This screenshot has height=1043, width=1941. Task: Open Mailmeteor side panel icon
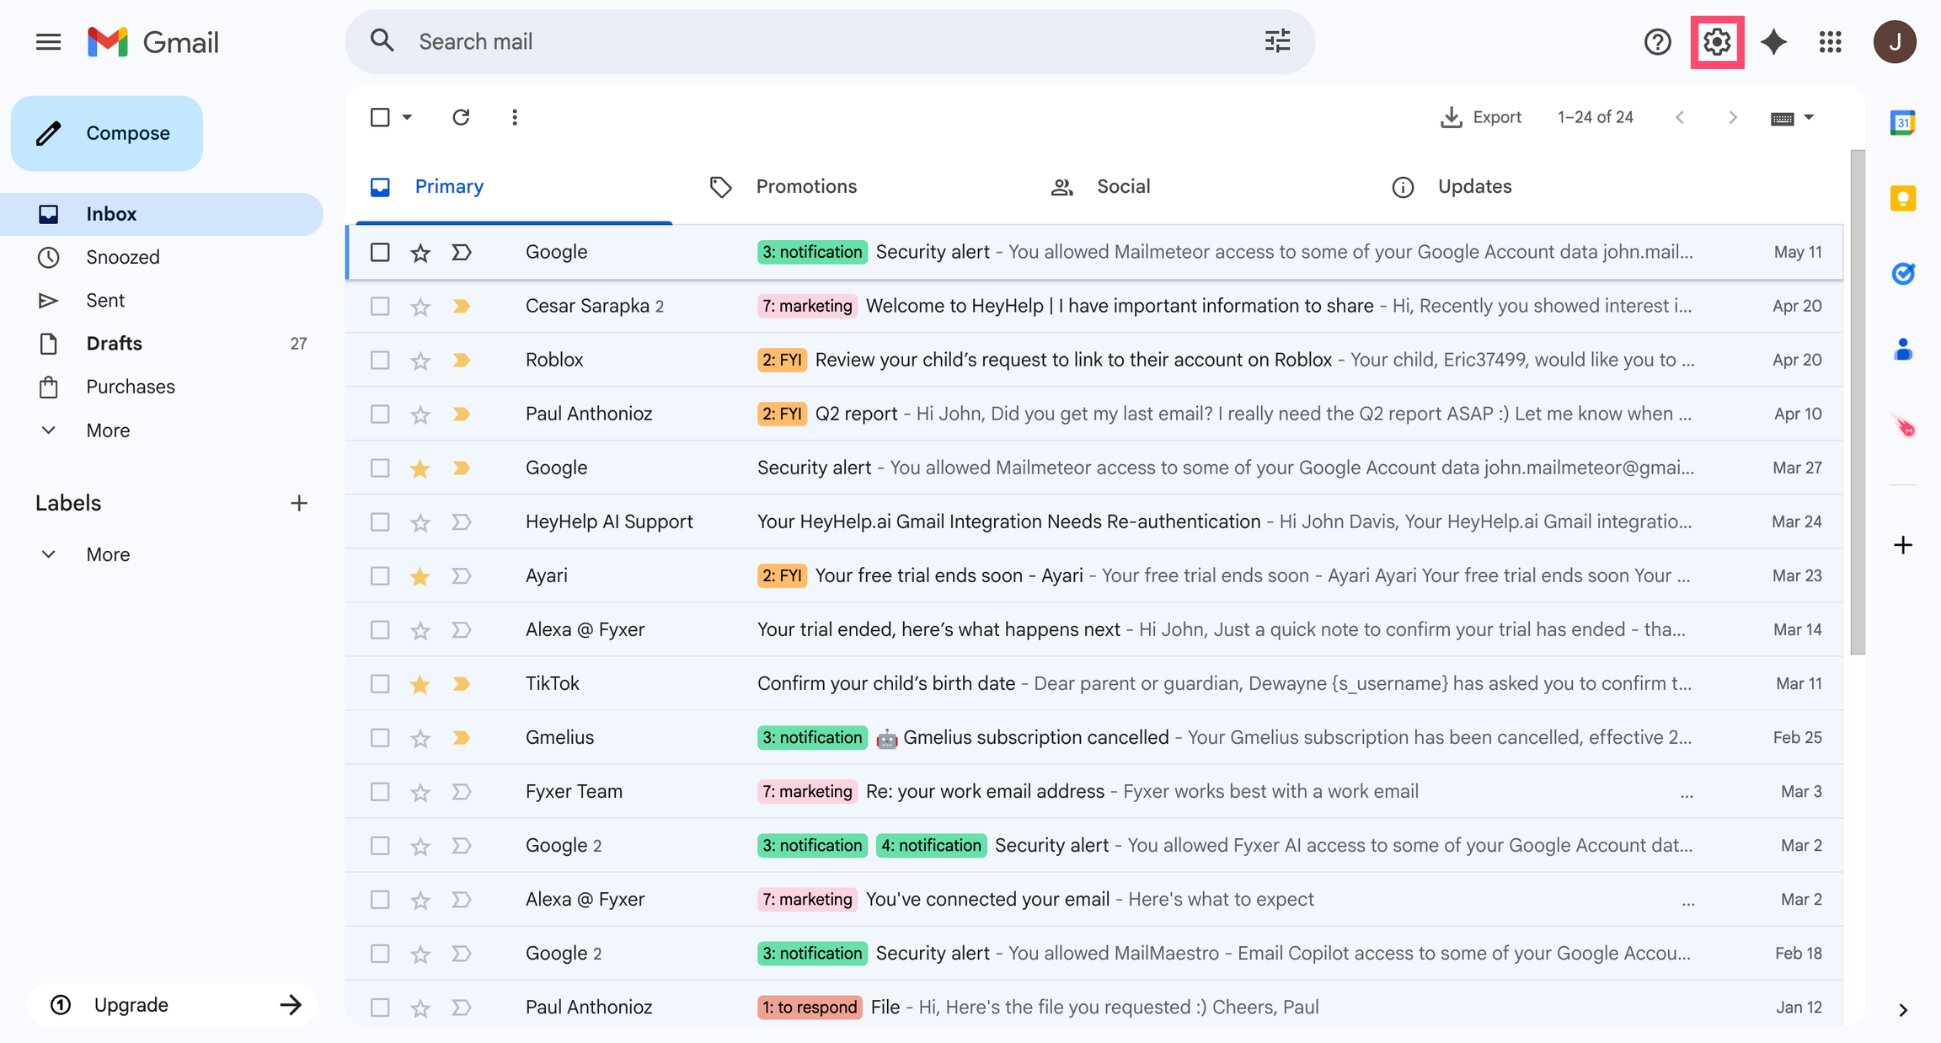point(1904,426)
